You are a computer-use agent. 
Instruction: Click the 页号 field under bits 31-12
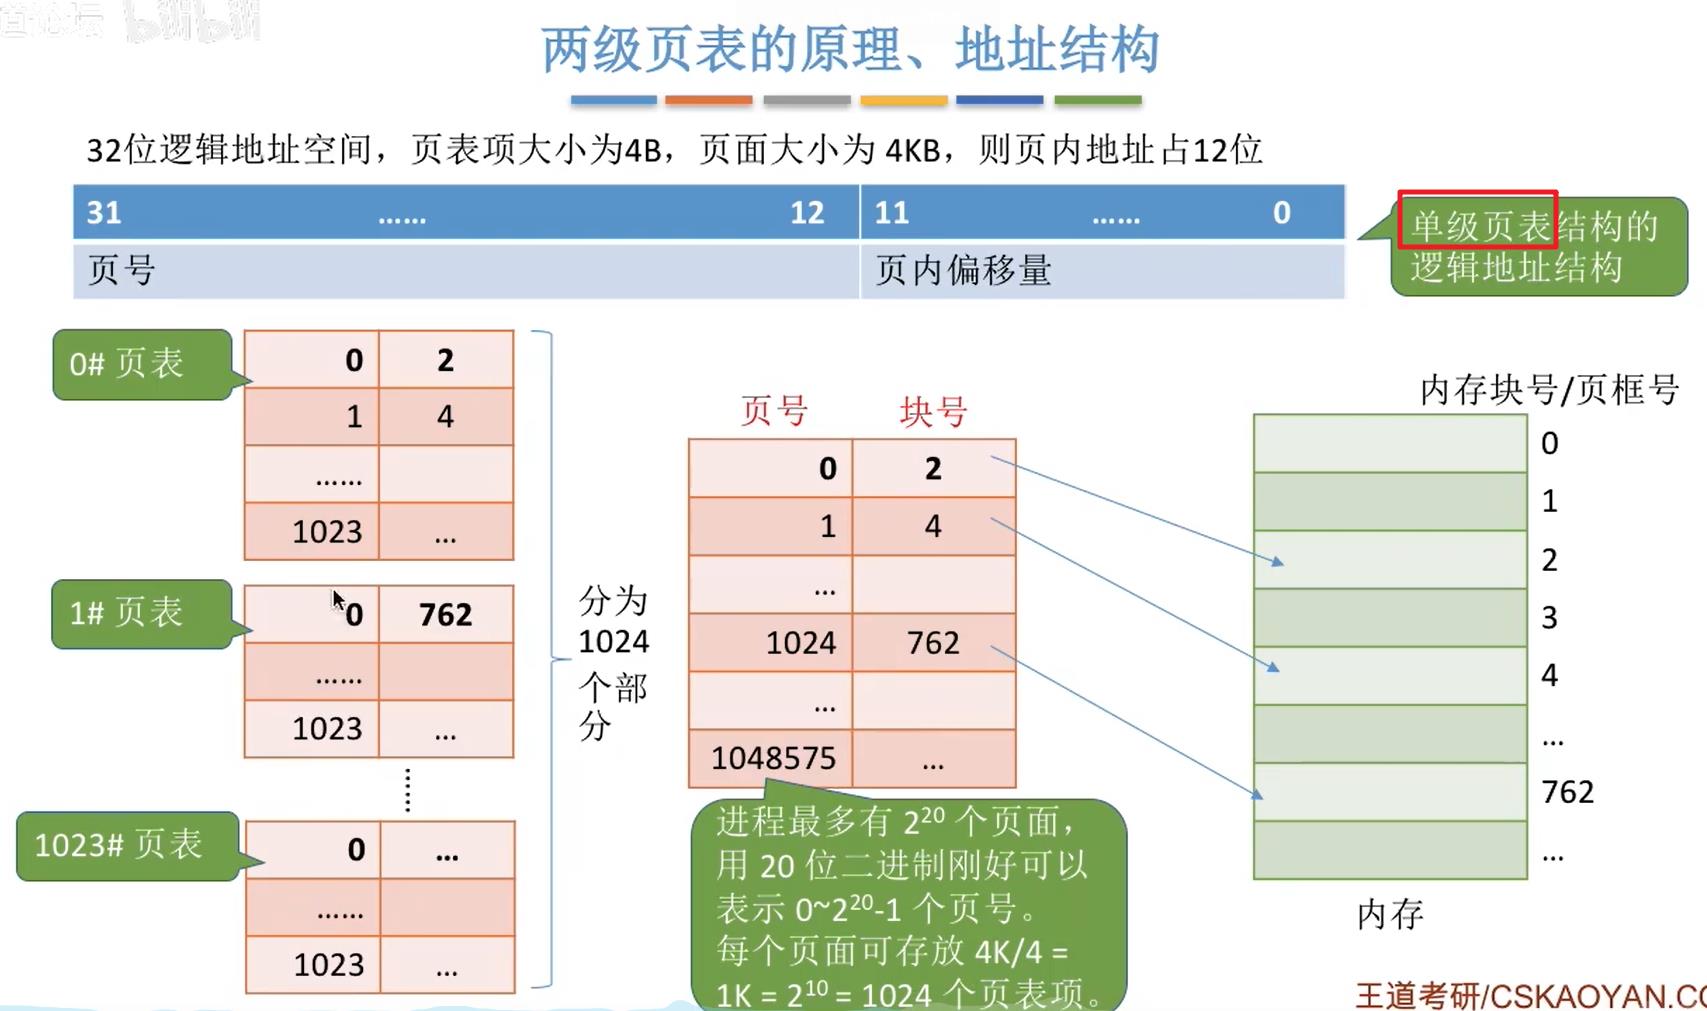[x=466, y=270]
